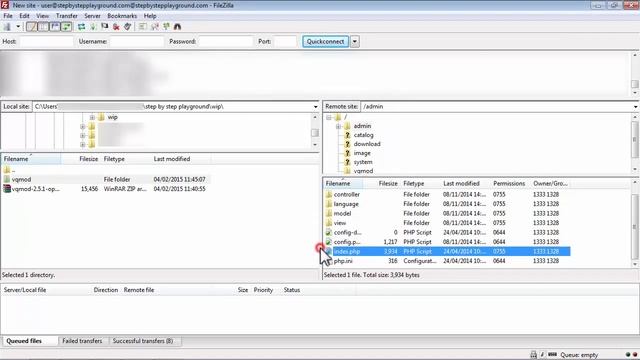
Task: Select config.p... PHP file row
Action: click(x=447, y=242)
